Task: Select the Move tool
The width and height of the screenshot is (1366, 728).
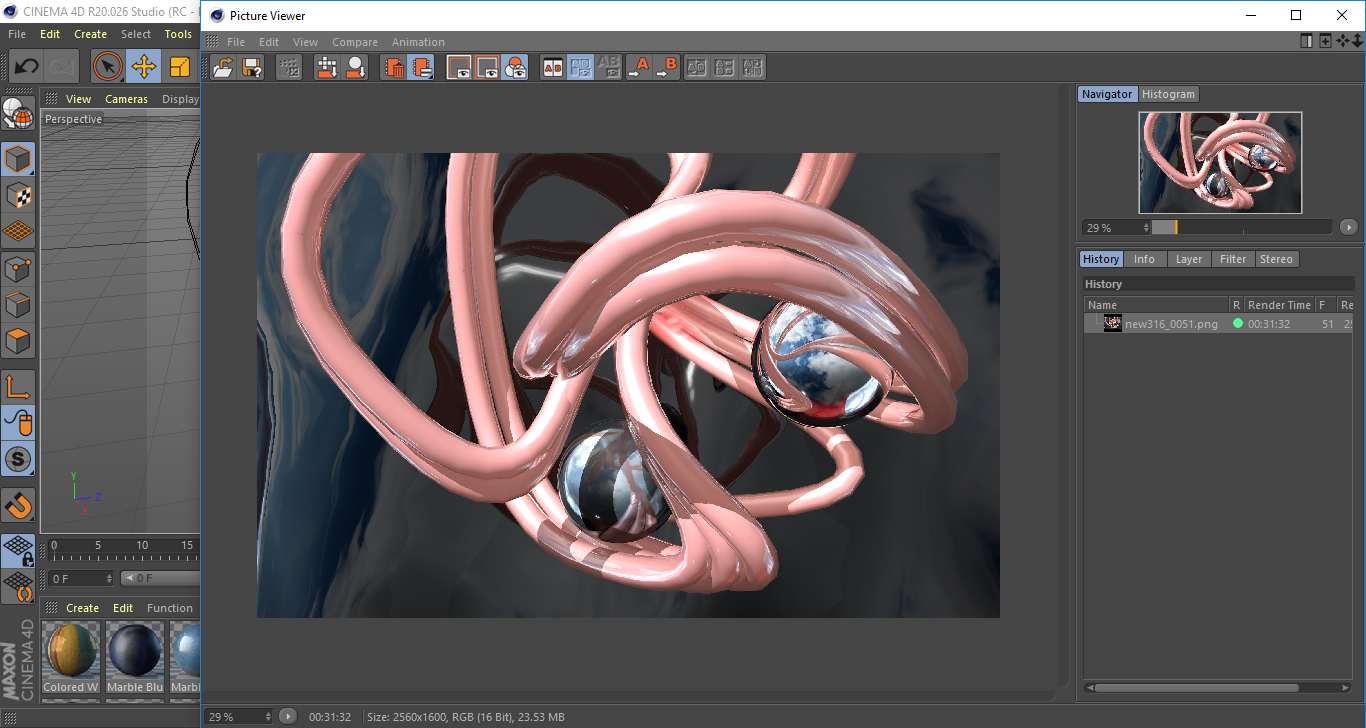Action: 144,67
